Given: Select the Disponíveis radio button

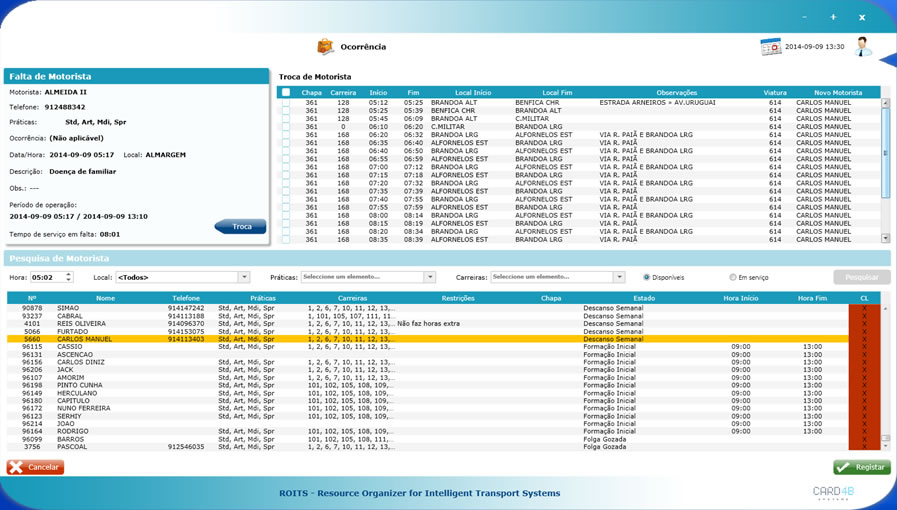Looking at the screenshot, I should pyautogui.click(x=647, y=277).
